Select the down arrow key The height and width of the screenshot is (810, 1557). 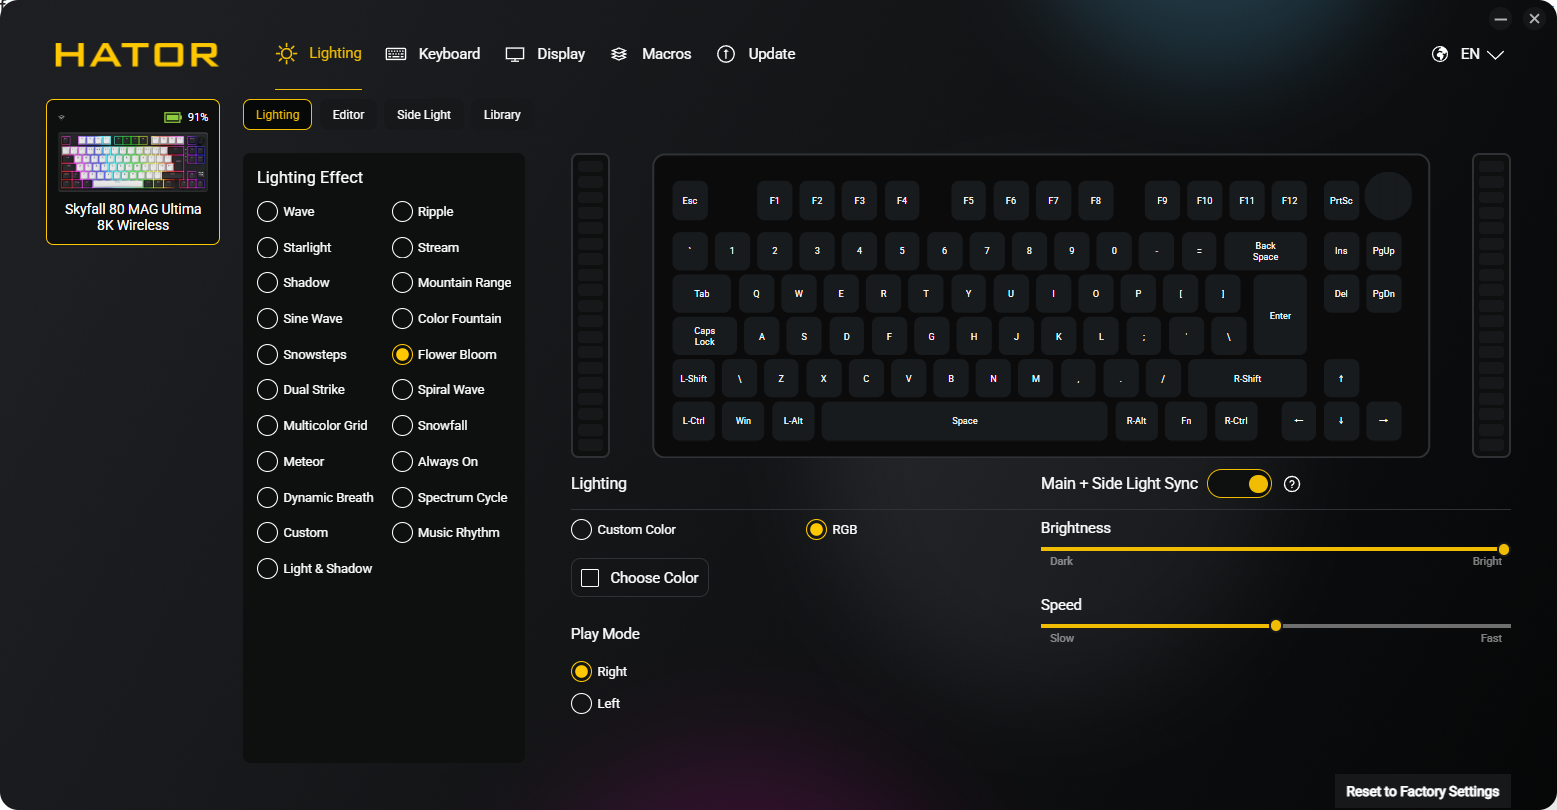[x=1341, y=421]
